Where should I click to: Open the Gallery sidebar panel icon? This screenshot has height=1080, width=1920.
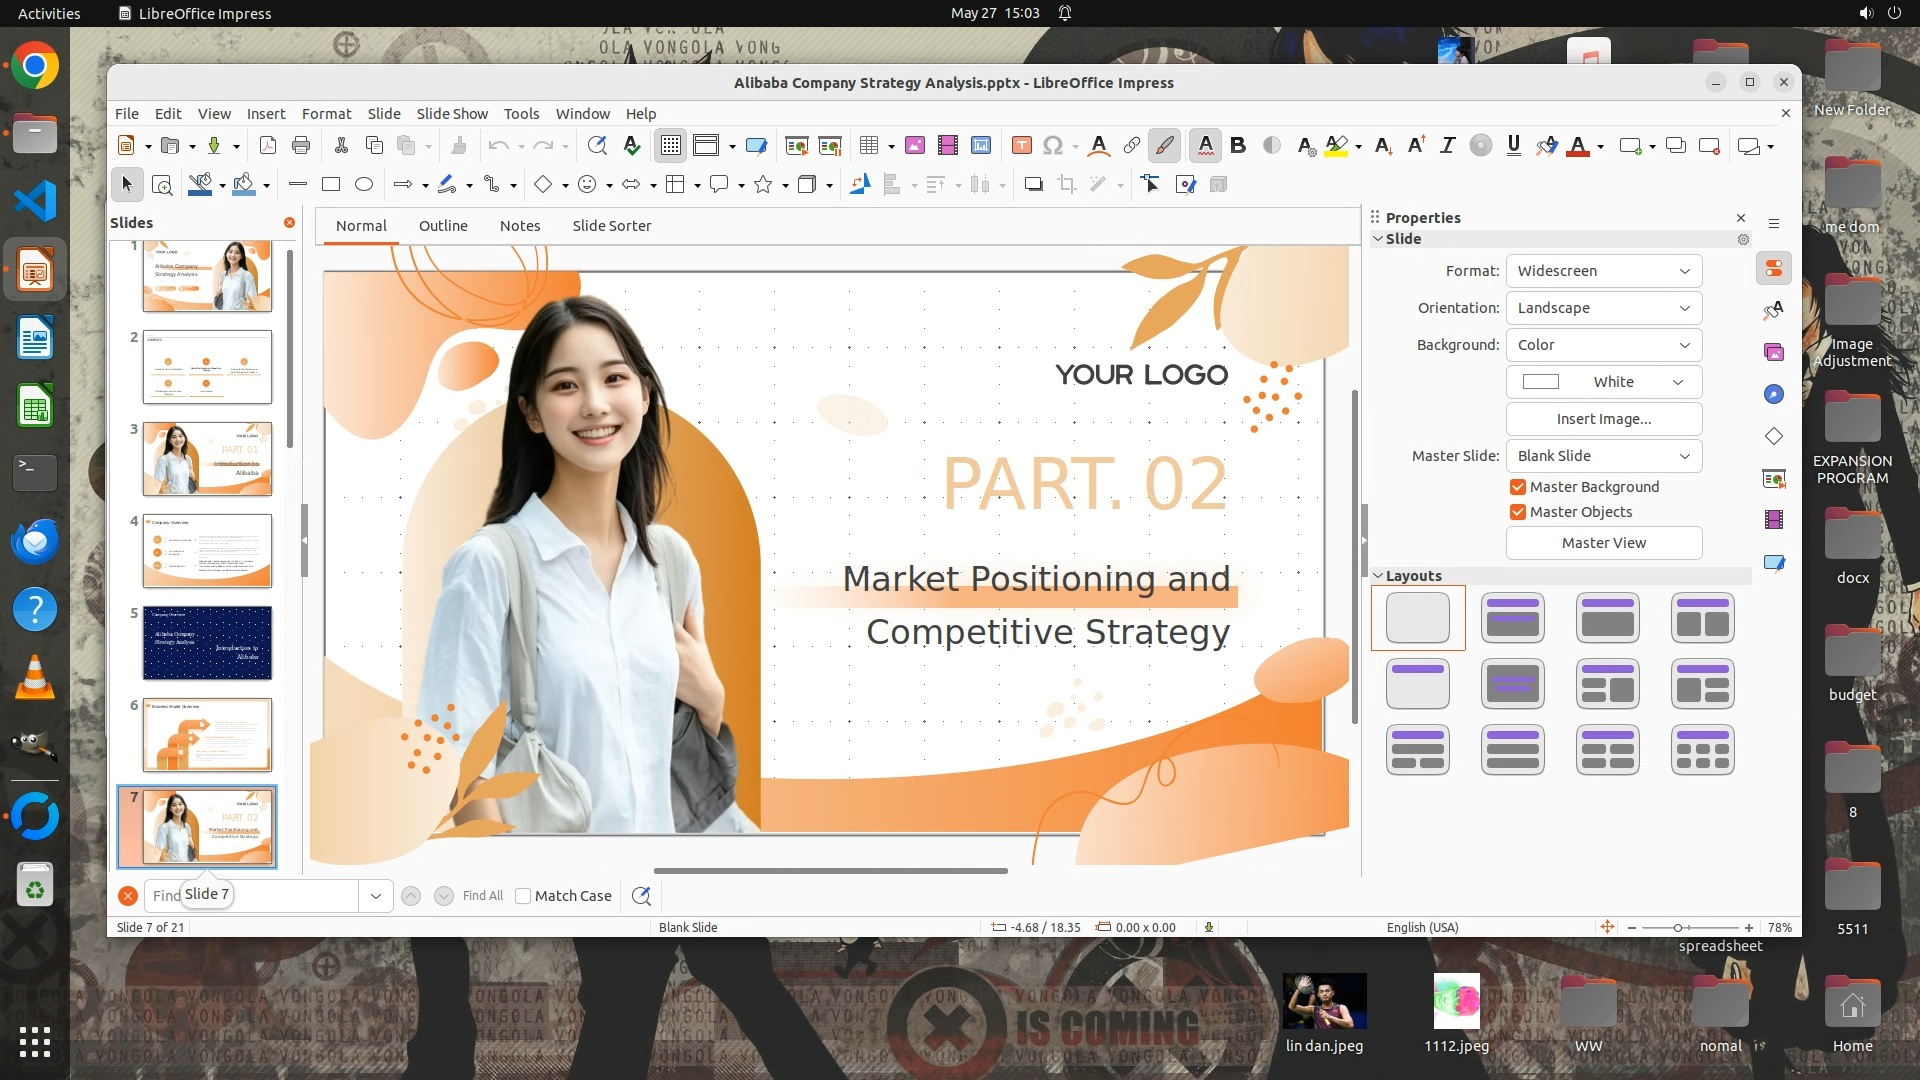point(1774,352)
